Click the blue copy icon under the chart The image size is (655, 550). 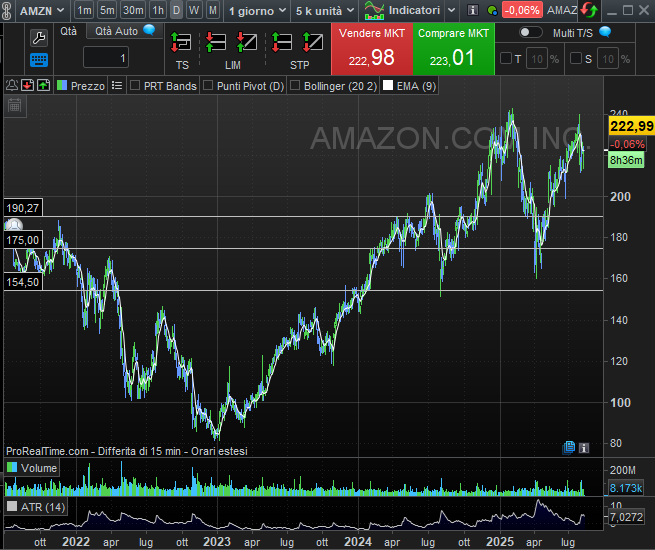[569, 448]
